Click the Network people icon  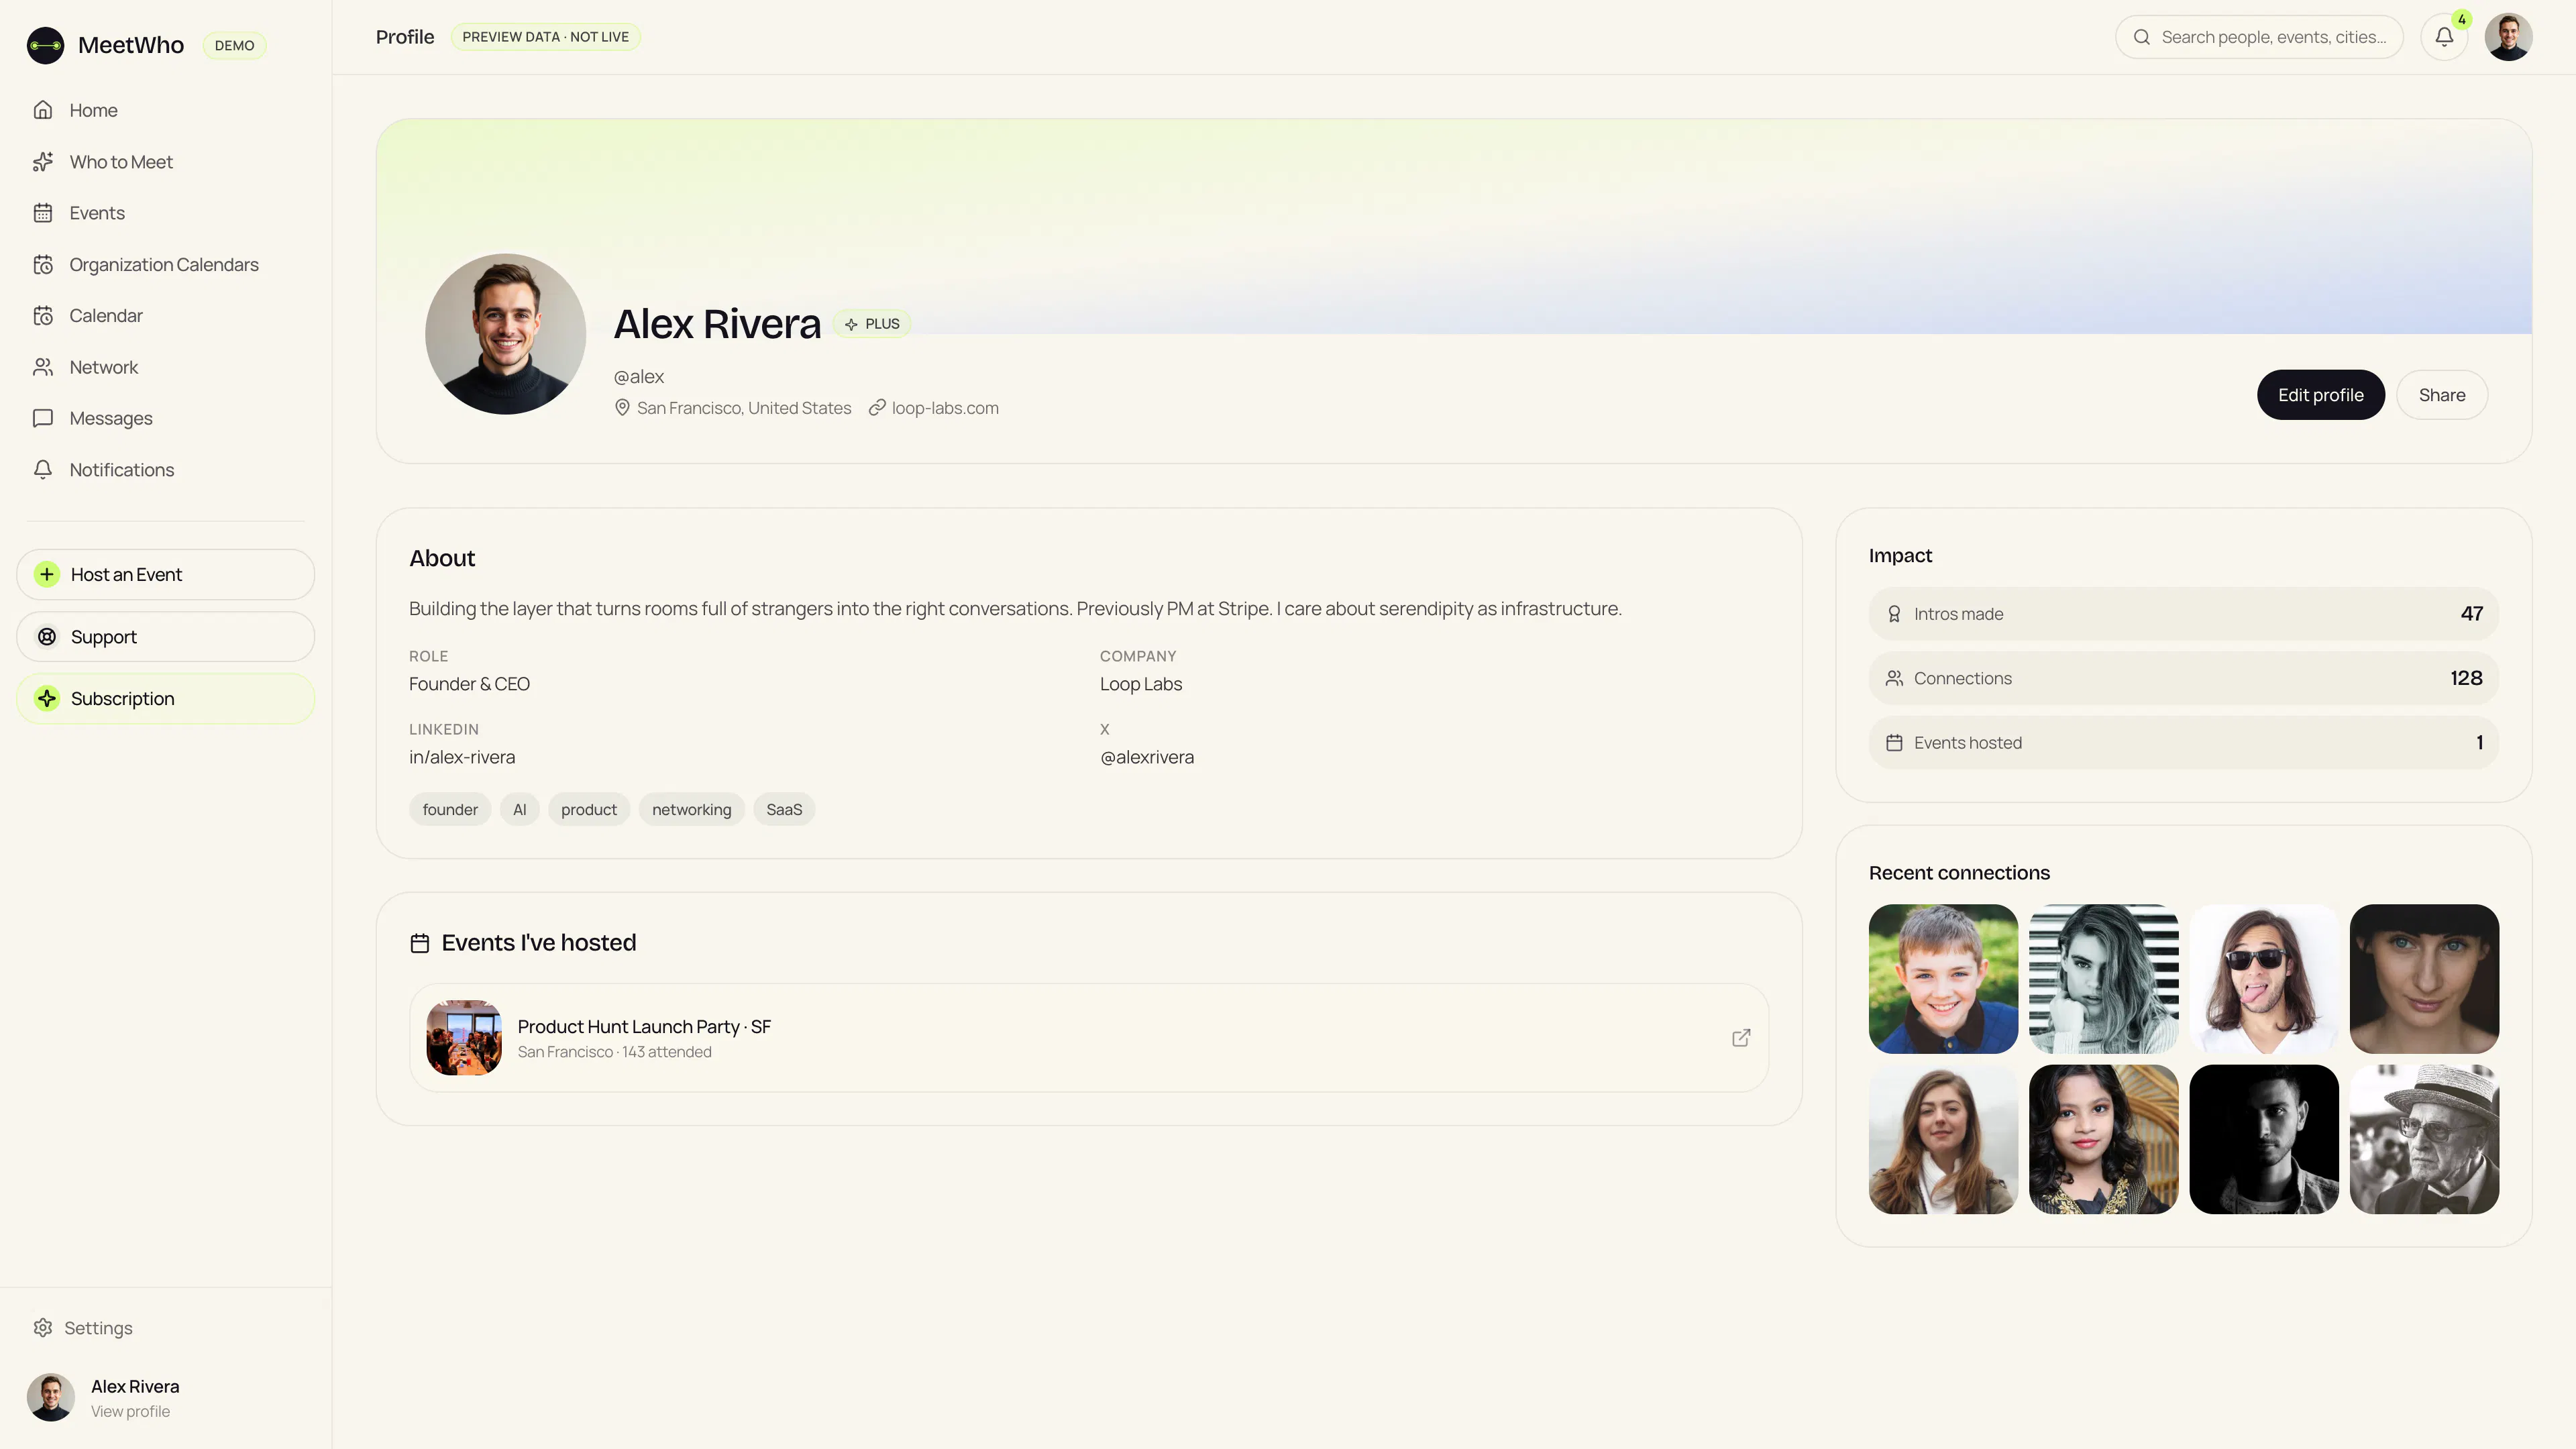click(x=43, y=367)
